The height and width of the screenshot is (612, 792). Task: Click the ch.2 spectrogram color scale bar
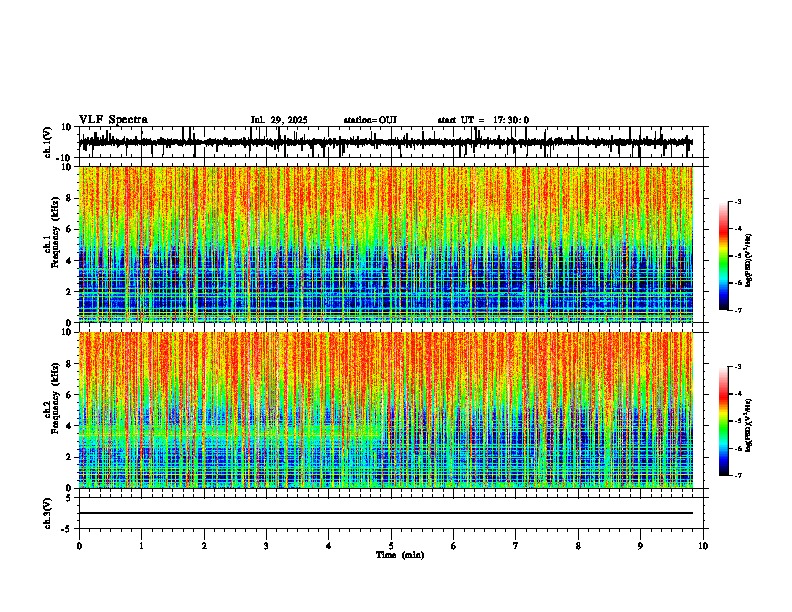(x=724, y=421)
